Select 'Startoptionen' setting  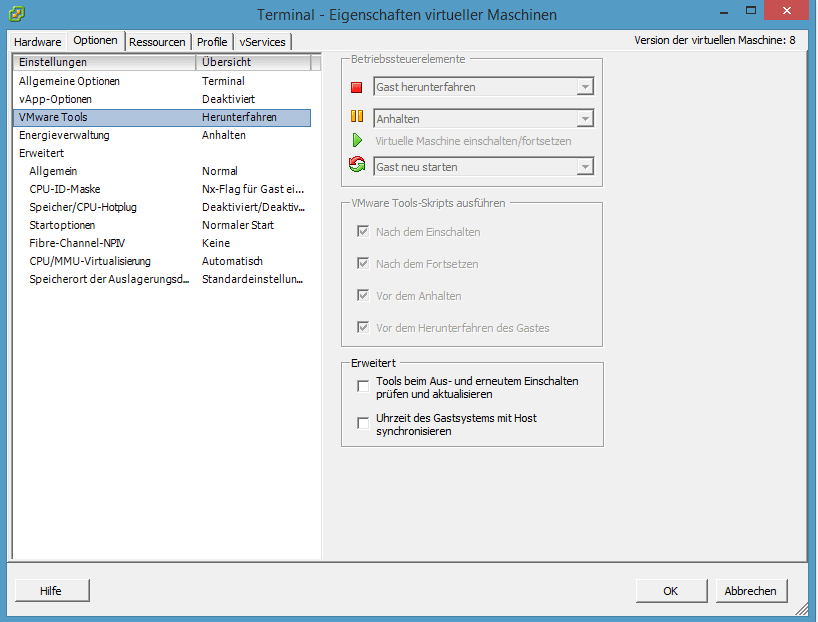tap(162, 225)
